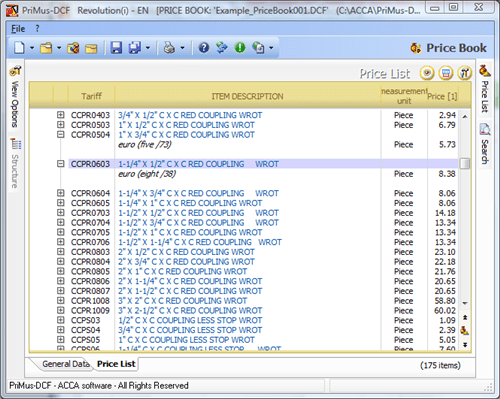Viewport: 500px width, 399px height.
Task: Click the ITEM DESCRIPTION column header
Action: tap(247, 96)
